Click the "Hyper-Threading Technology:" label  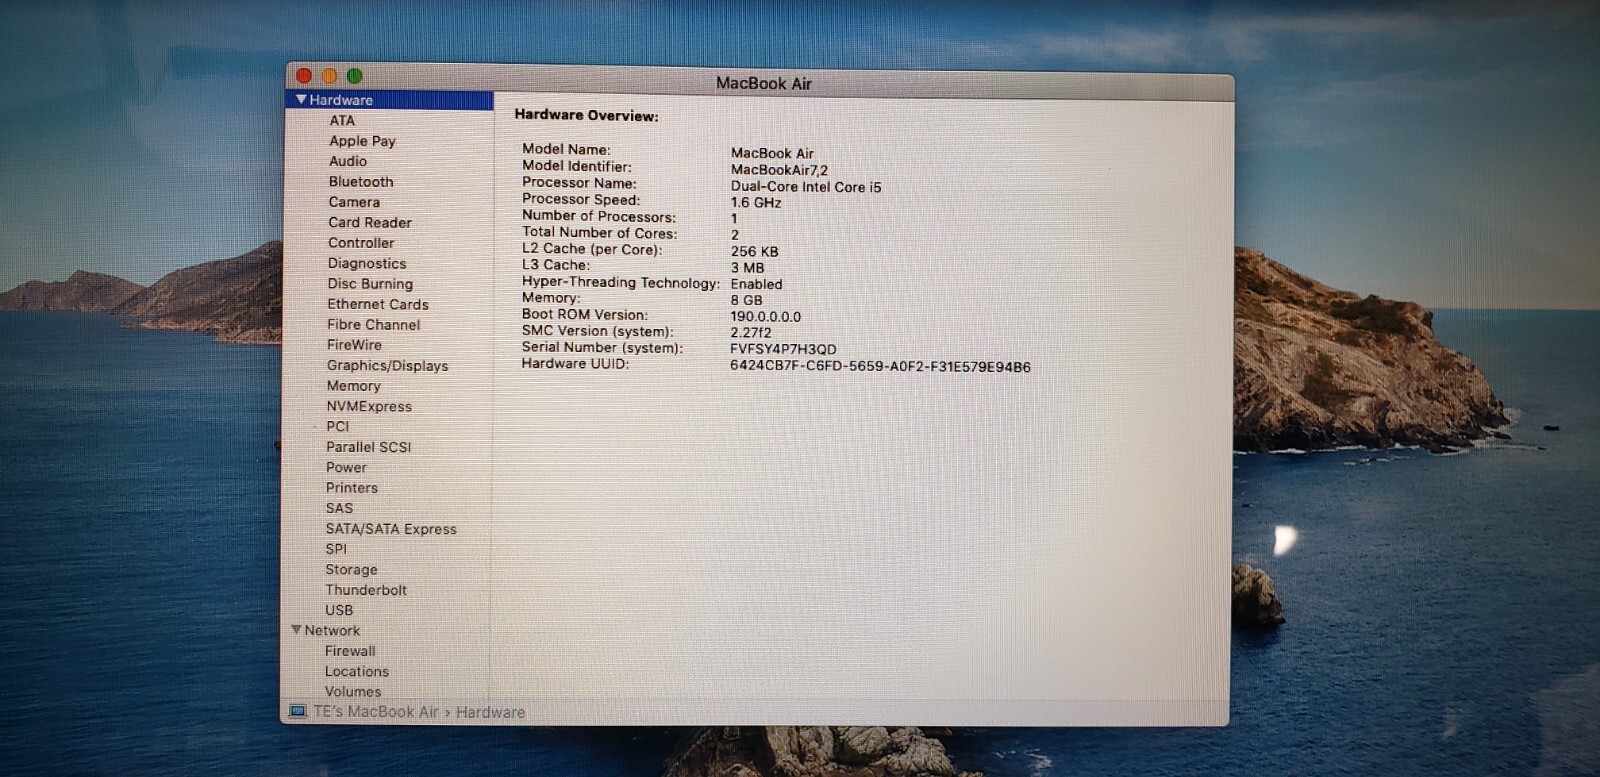pos(621,283)
